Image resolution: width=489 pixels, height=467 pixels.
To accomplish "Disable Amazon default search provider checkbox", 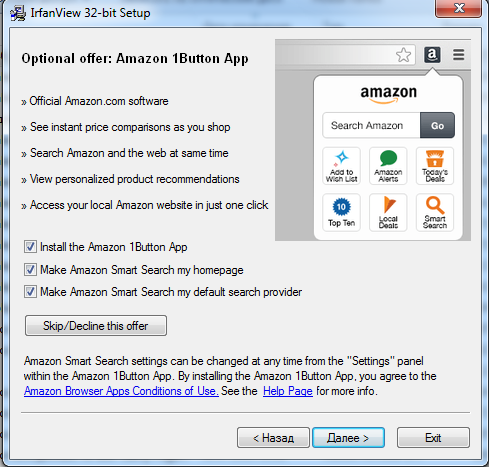I will point(30,292).
